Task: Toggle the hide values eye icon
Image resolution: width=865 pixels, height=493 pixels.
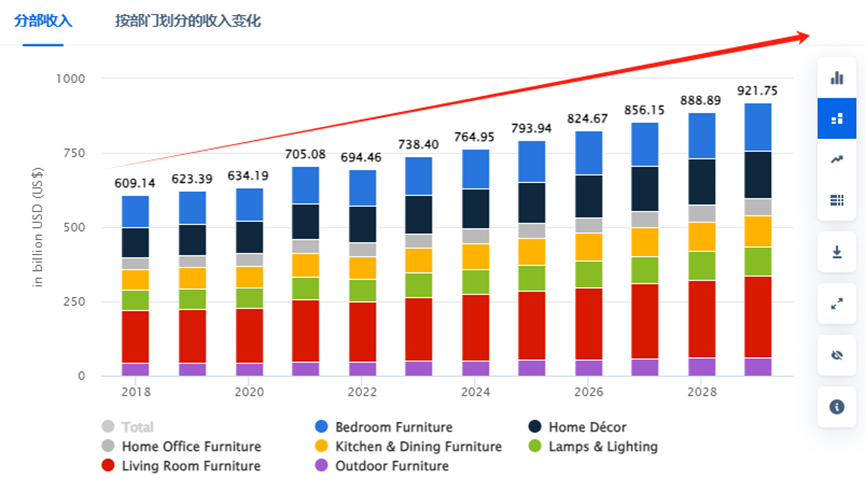Action: pos(837,354)
